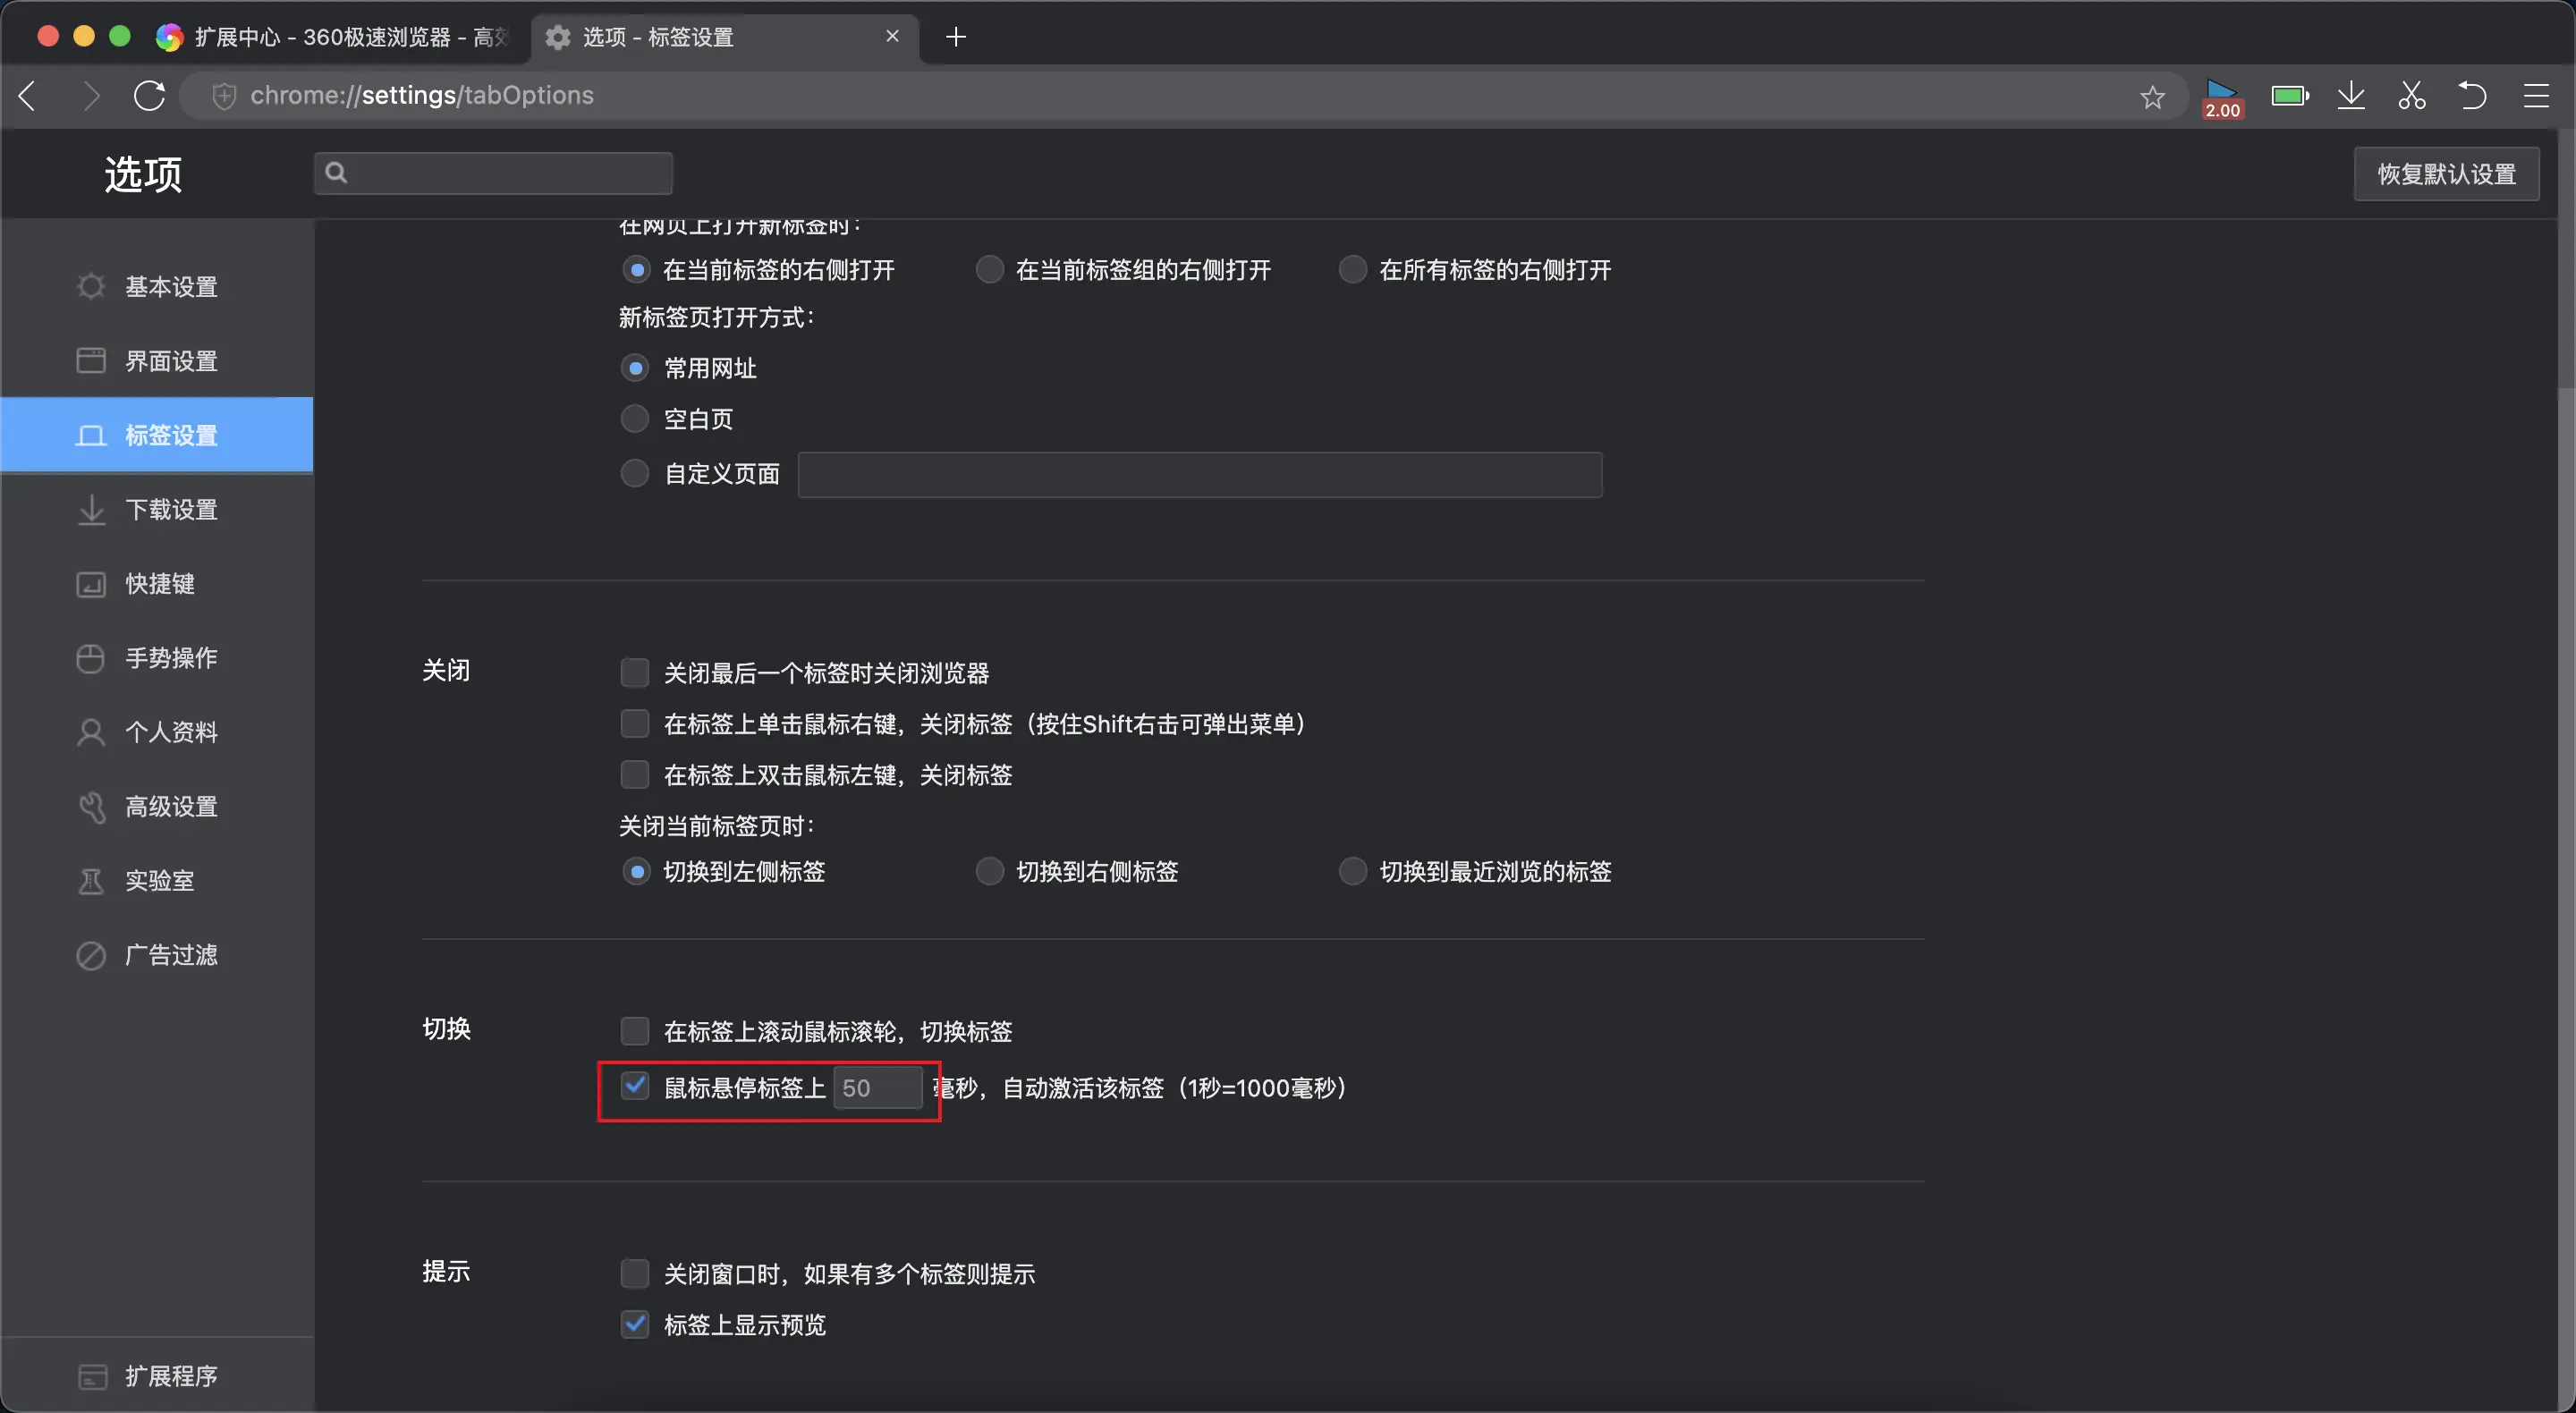Enable 在标签上双击鼠标左键 close option
This screenshot has height=1413, width=2576.
(x=635, y=774)
